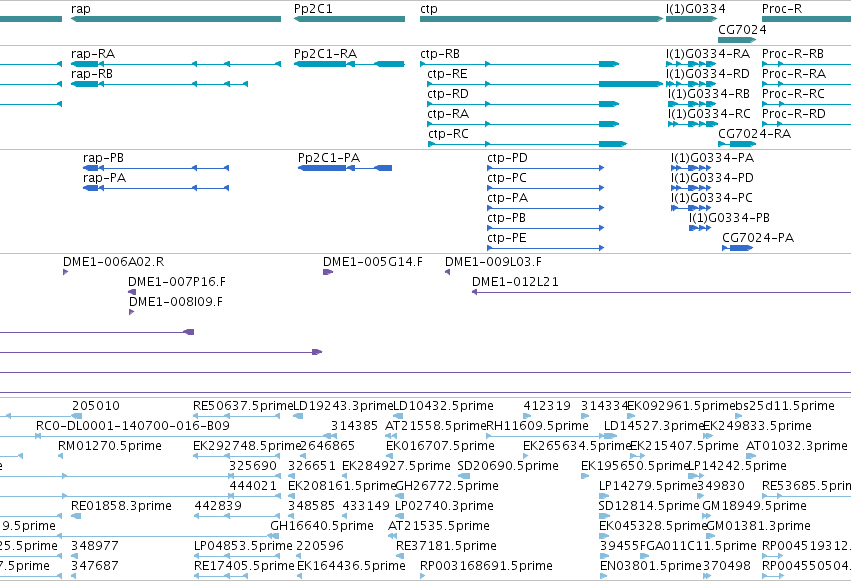Click EST SD20690.5prime label
The image size is (851, 581).
(x=508, y=466)
